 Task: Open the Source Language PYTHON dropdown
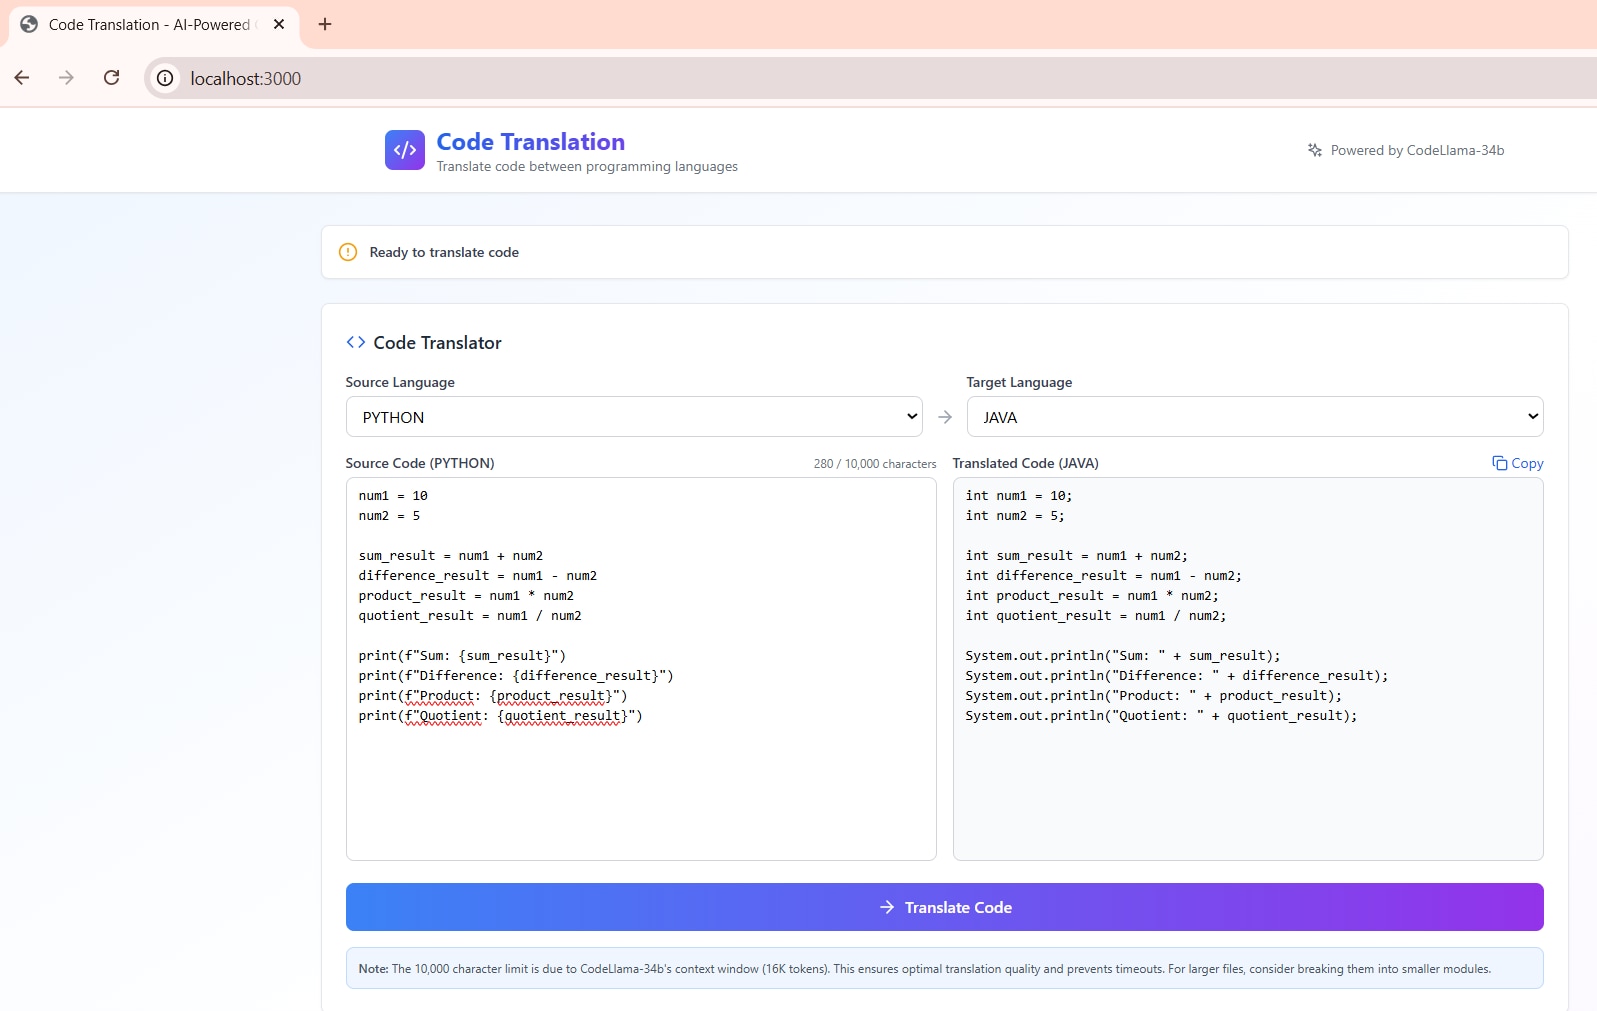click(x=634, y=417)
